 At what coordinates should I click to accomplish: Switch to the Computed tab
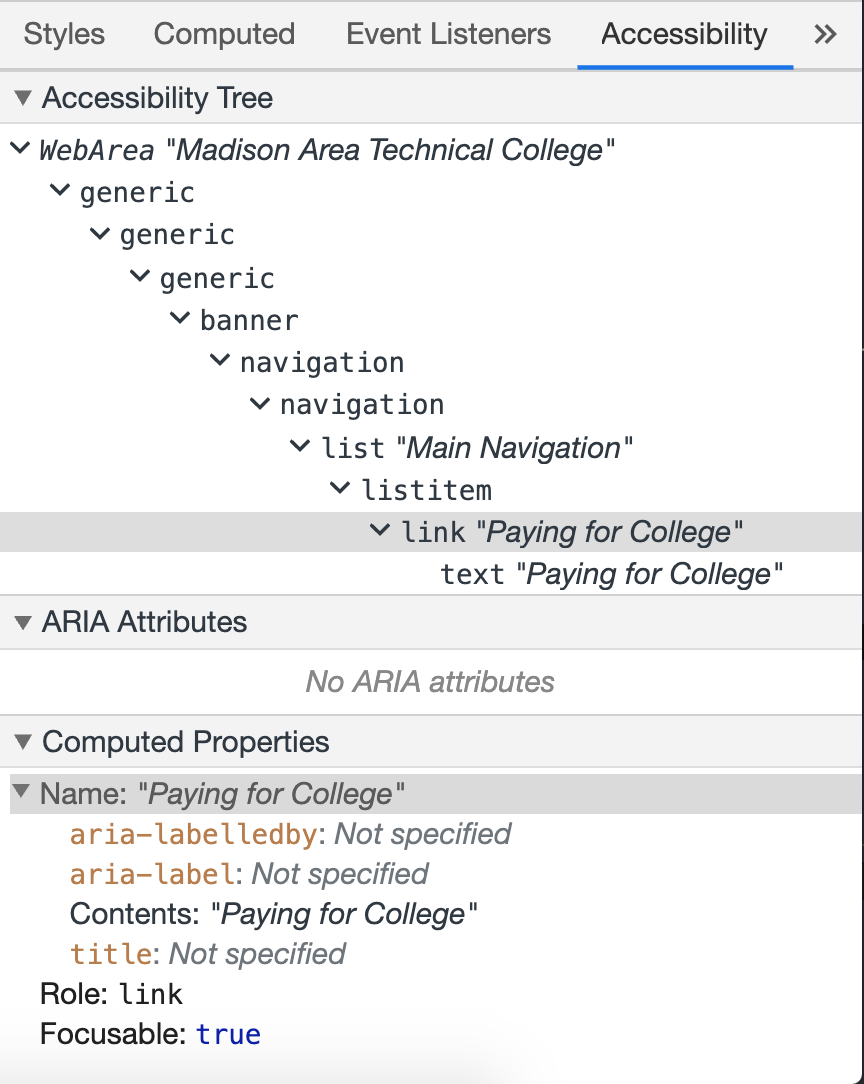pos(224,34)
